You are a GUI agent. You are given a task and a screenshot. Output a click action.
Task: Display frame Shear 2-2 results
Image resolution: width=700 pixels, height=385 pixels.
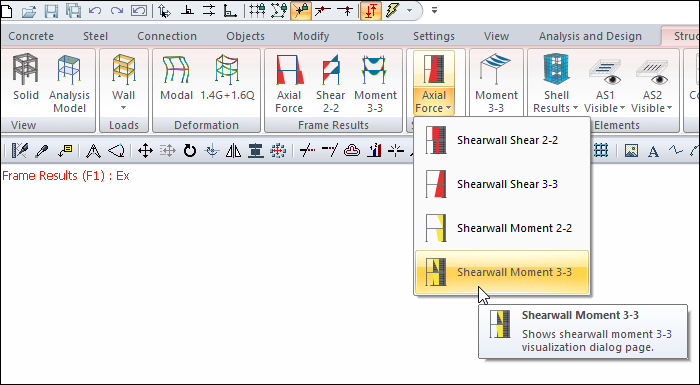(331, 83)
